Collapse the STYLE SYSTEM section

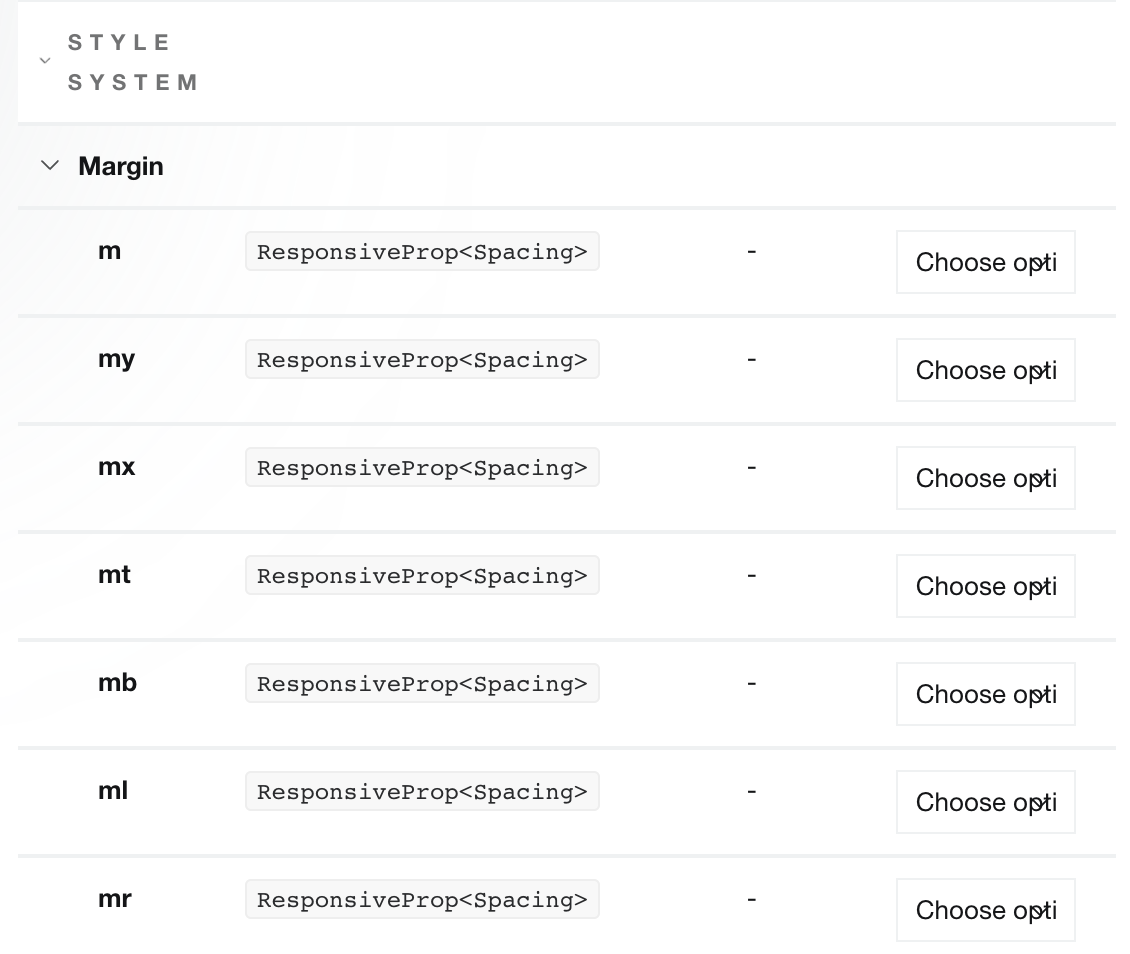(x=45, y=61)
